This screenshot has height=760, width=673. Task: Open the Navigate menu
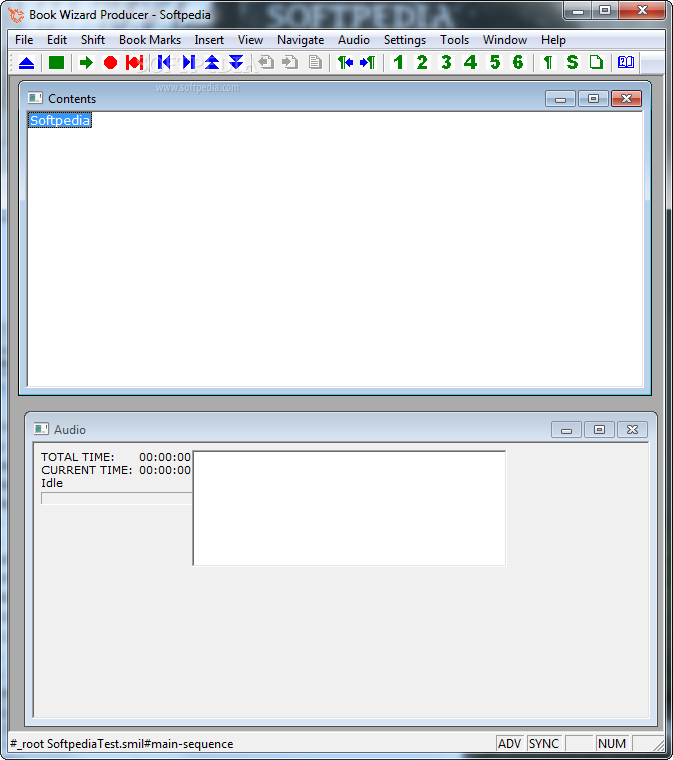click(300, 40)
